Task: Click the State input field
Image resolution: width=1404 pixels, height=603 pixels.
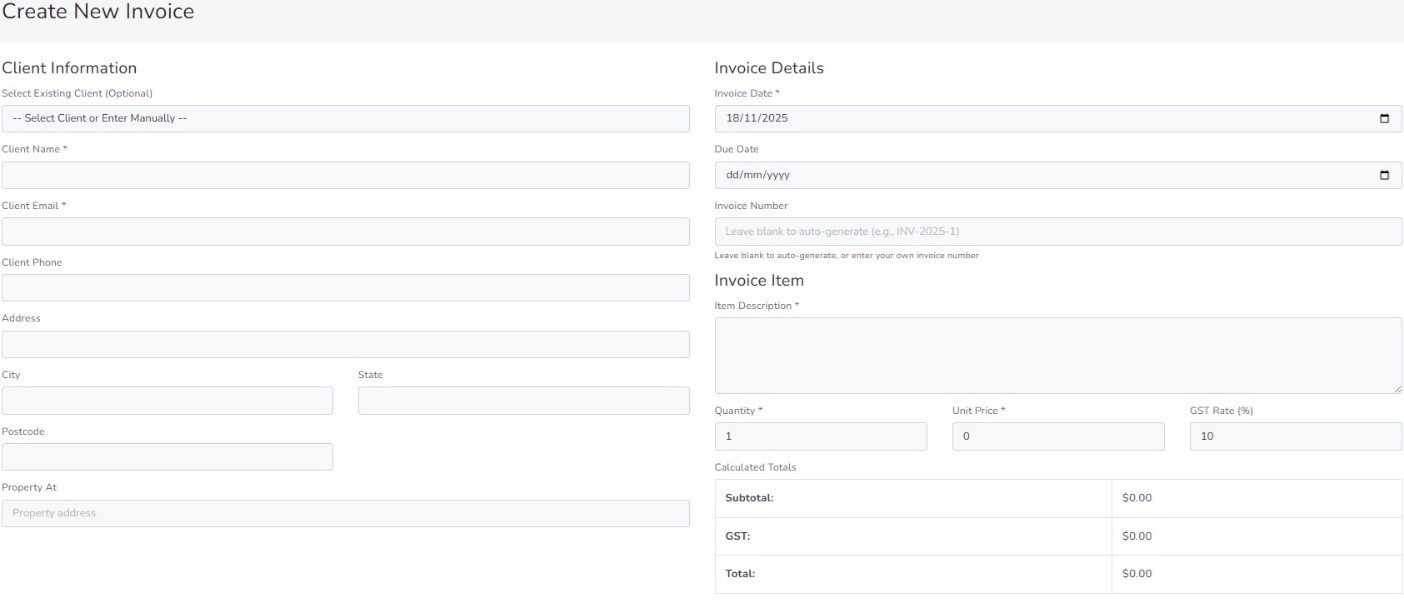Action: (x=523, y=401)
